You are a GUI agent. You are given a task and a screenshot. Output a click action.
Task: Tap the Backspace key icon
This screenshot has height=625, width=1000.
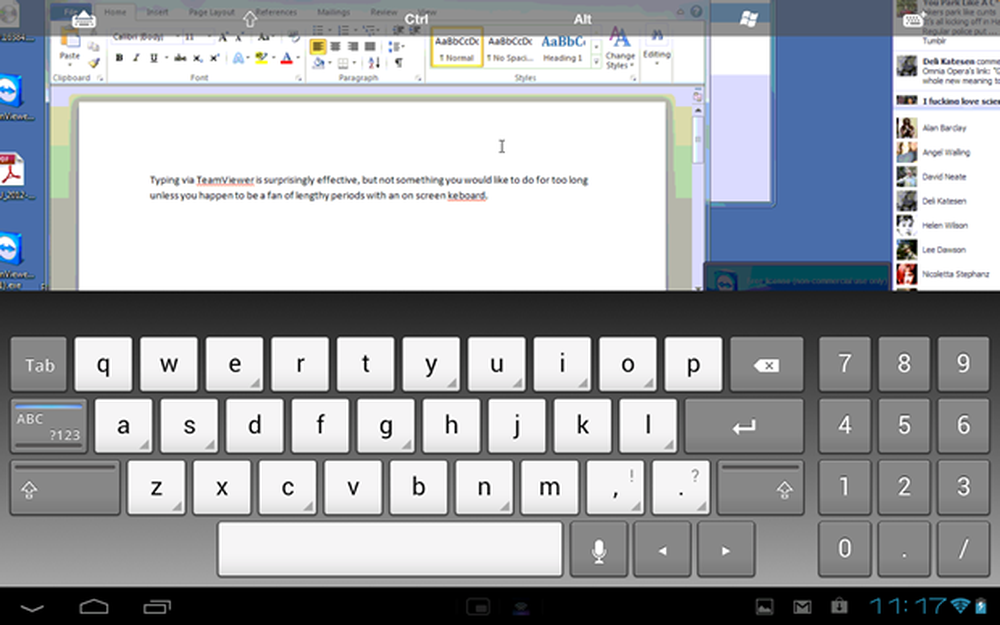(x=767, y=364)
